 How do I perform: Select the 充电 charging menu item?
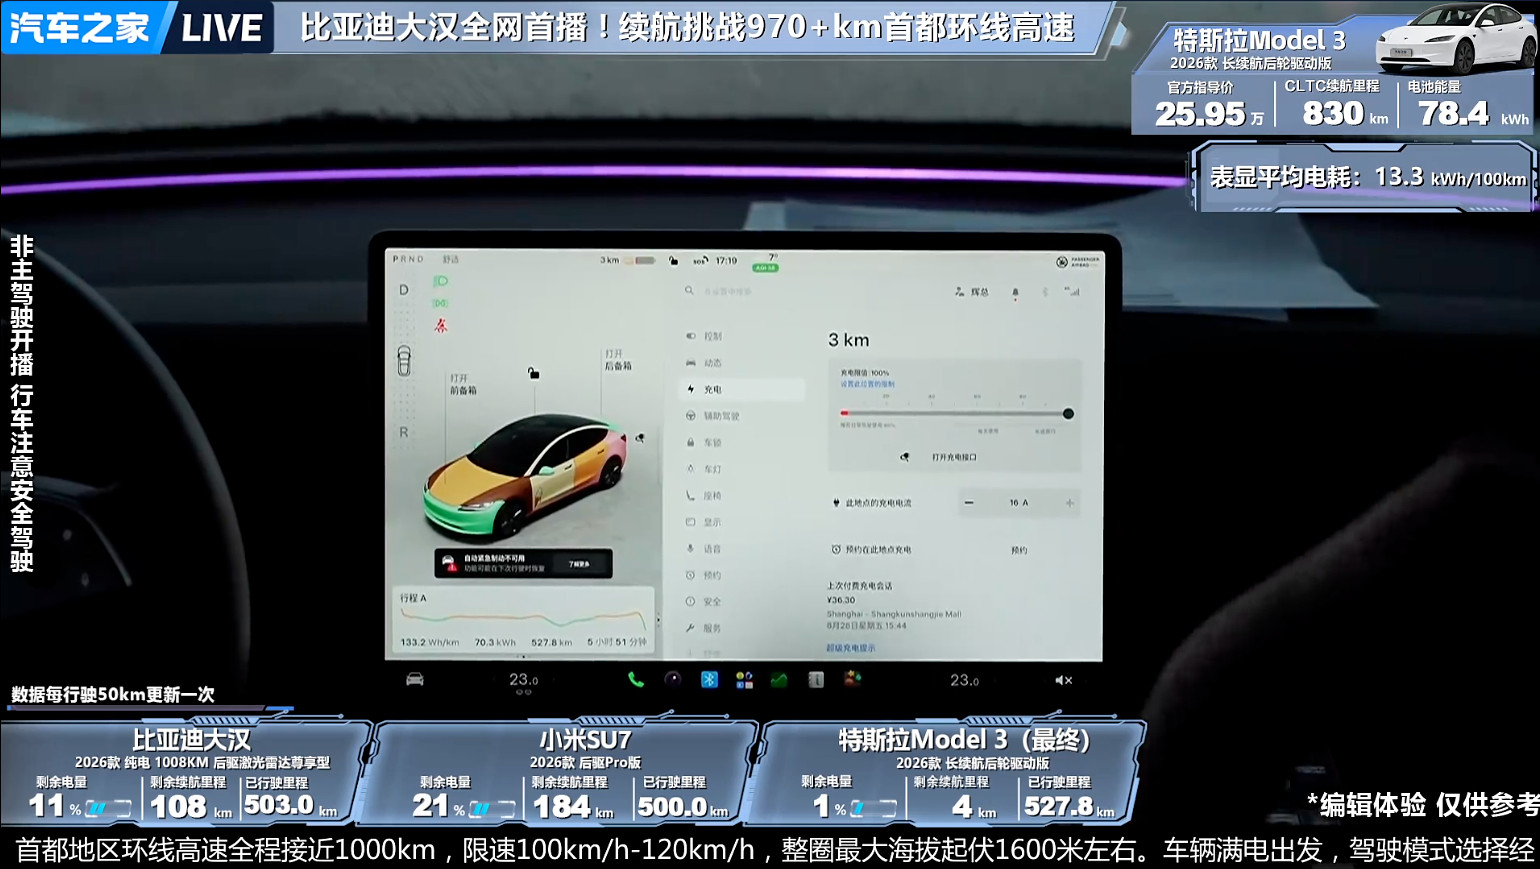(741, 389)
